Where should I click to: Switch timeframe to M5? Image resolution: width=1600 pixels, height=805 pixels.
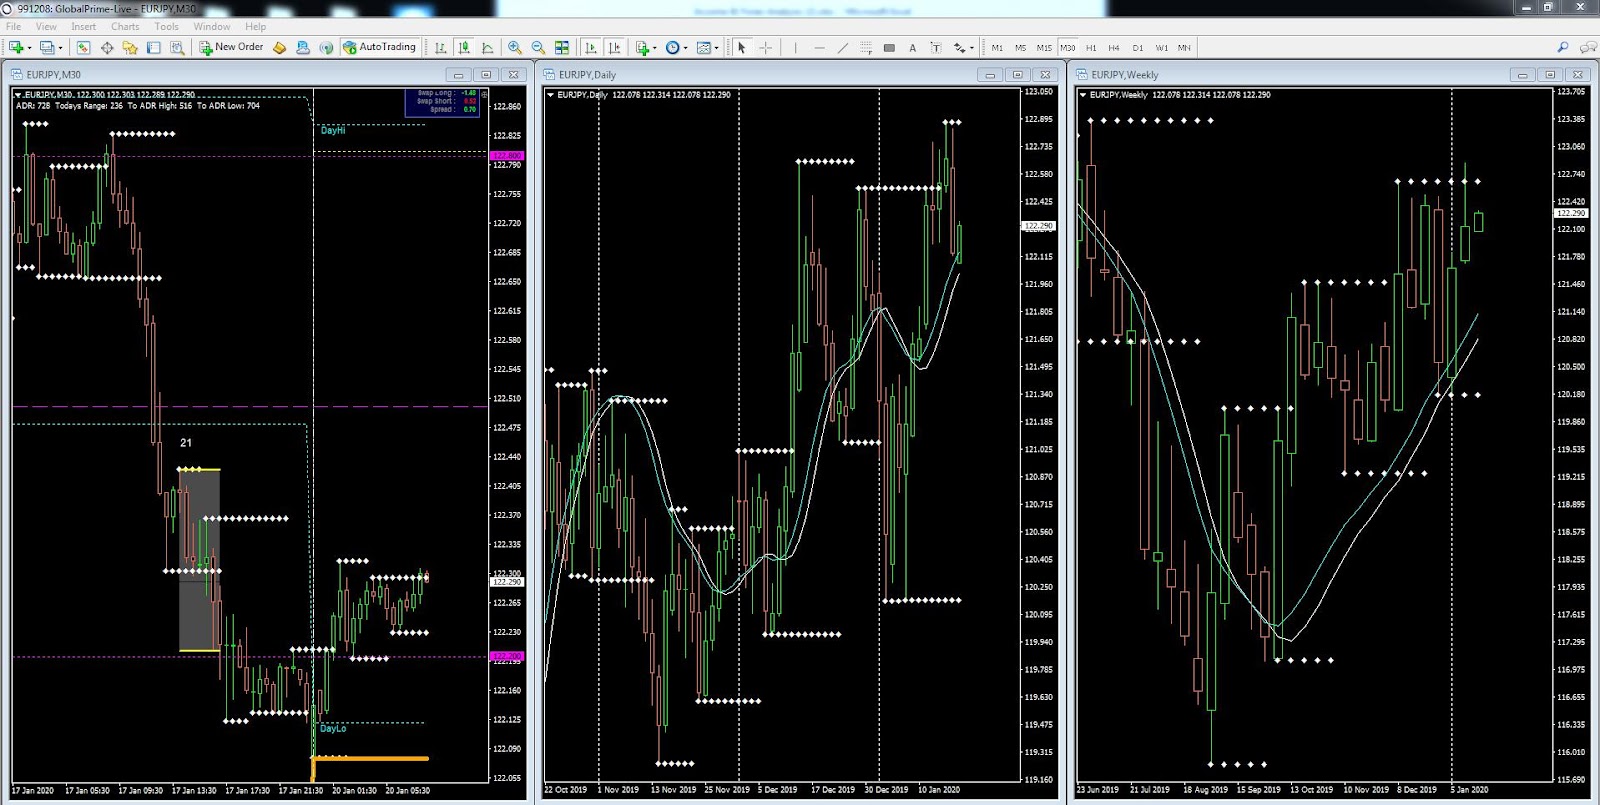coord(1020,48)
